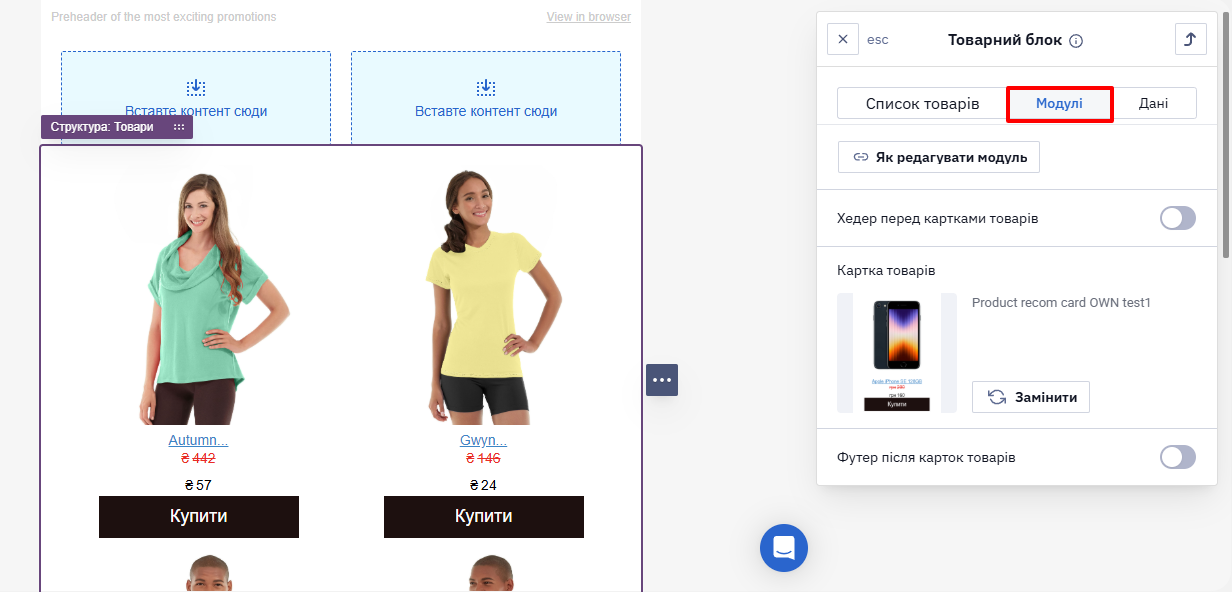
Task: Open the View in browser link
Action: [x=589, y=17]
